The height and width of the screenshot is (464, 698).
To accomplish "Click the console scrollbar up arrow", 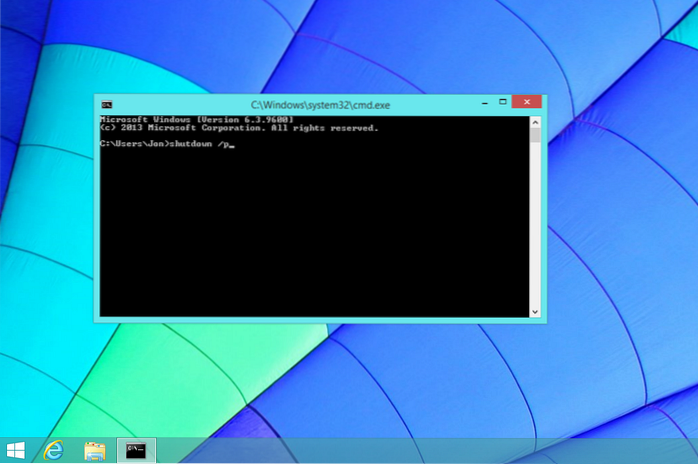I will click(x=536, y=120).
